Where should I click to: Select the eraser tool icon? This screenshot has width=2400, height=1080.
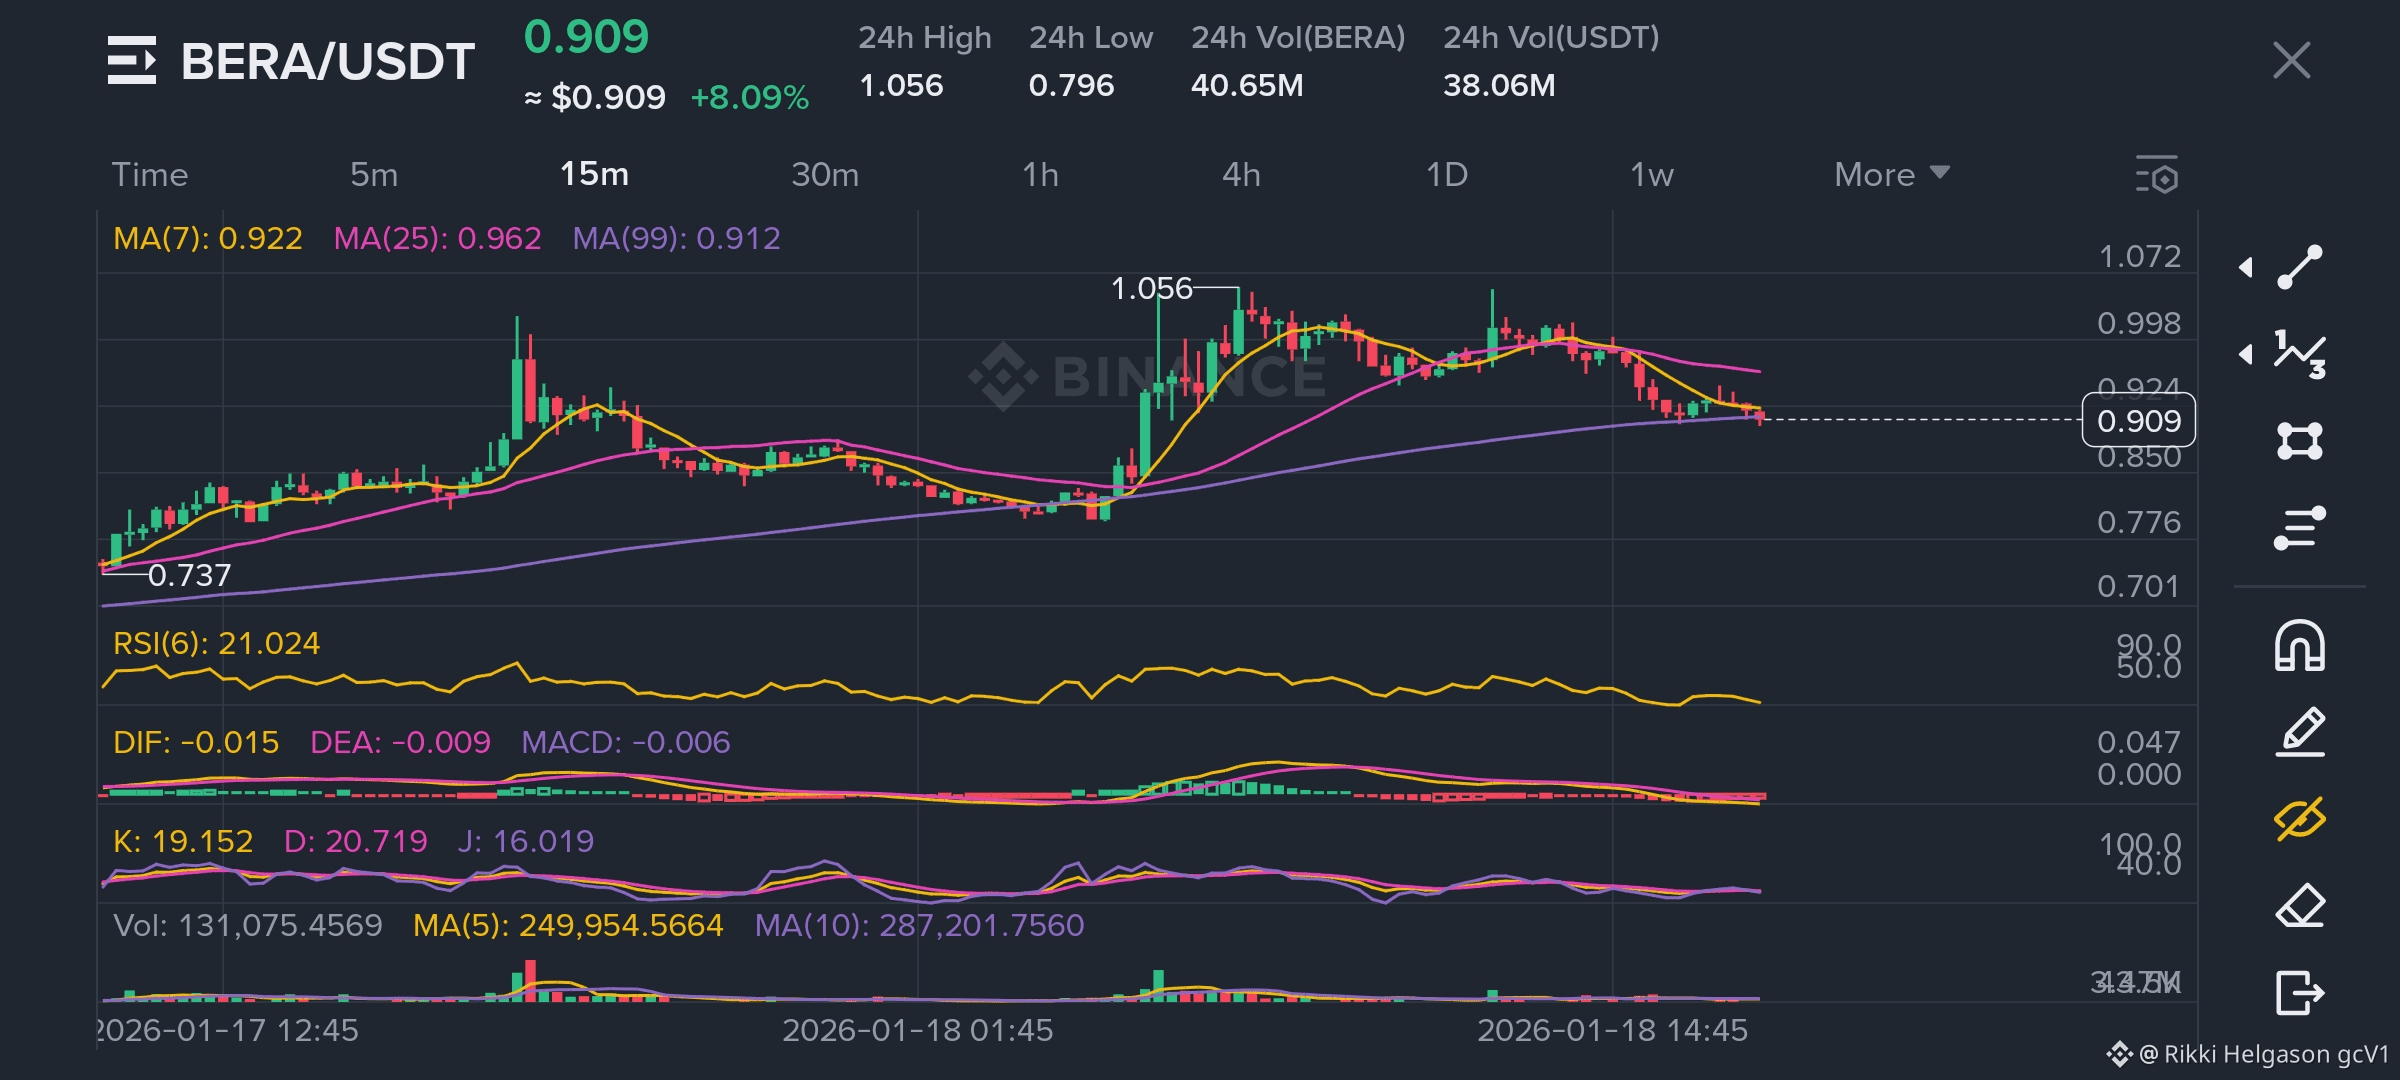click(2300, 906)
